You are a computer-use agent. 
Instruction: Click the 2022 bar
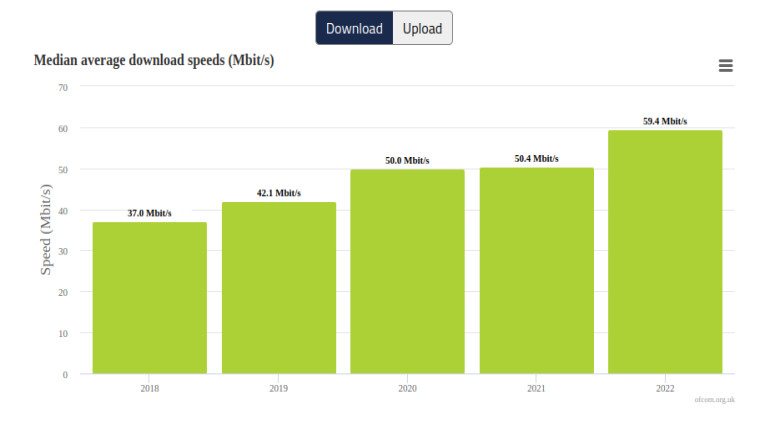(x=665, y=252)
